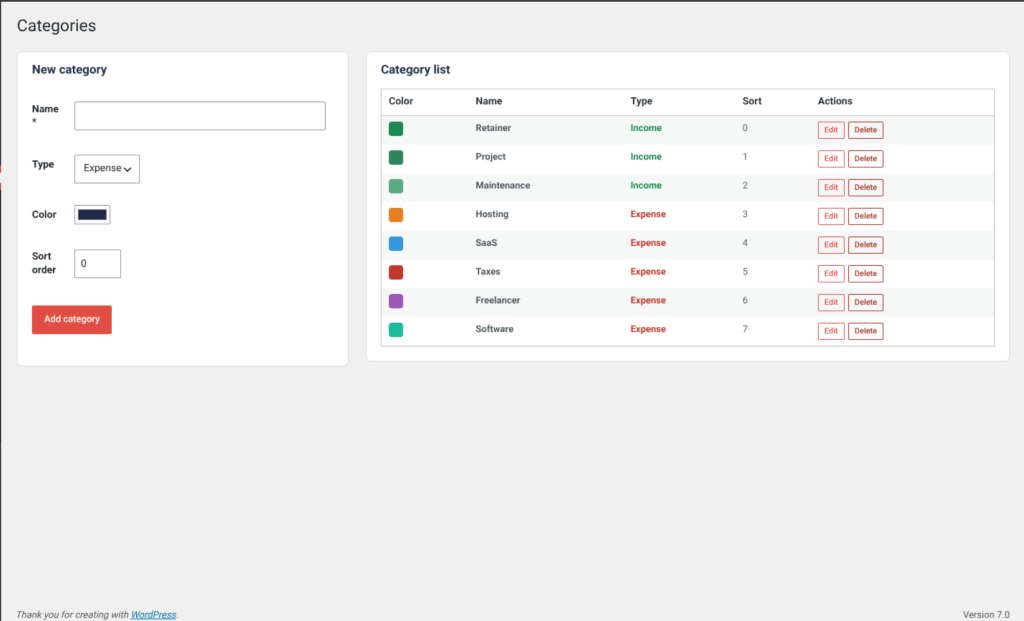The height and width of the screenshot is (621, 1024).
Task: Click the Maintenance name cell
Action: [503, 185]
